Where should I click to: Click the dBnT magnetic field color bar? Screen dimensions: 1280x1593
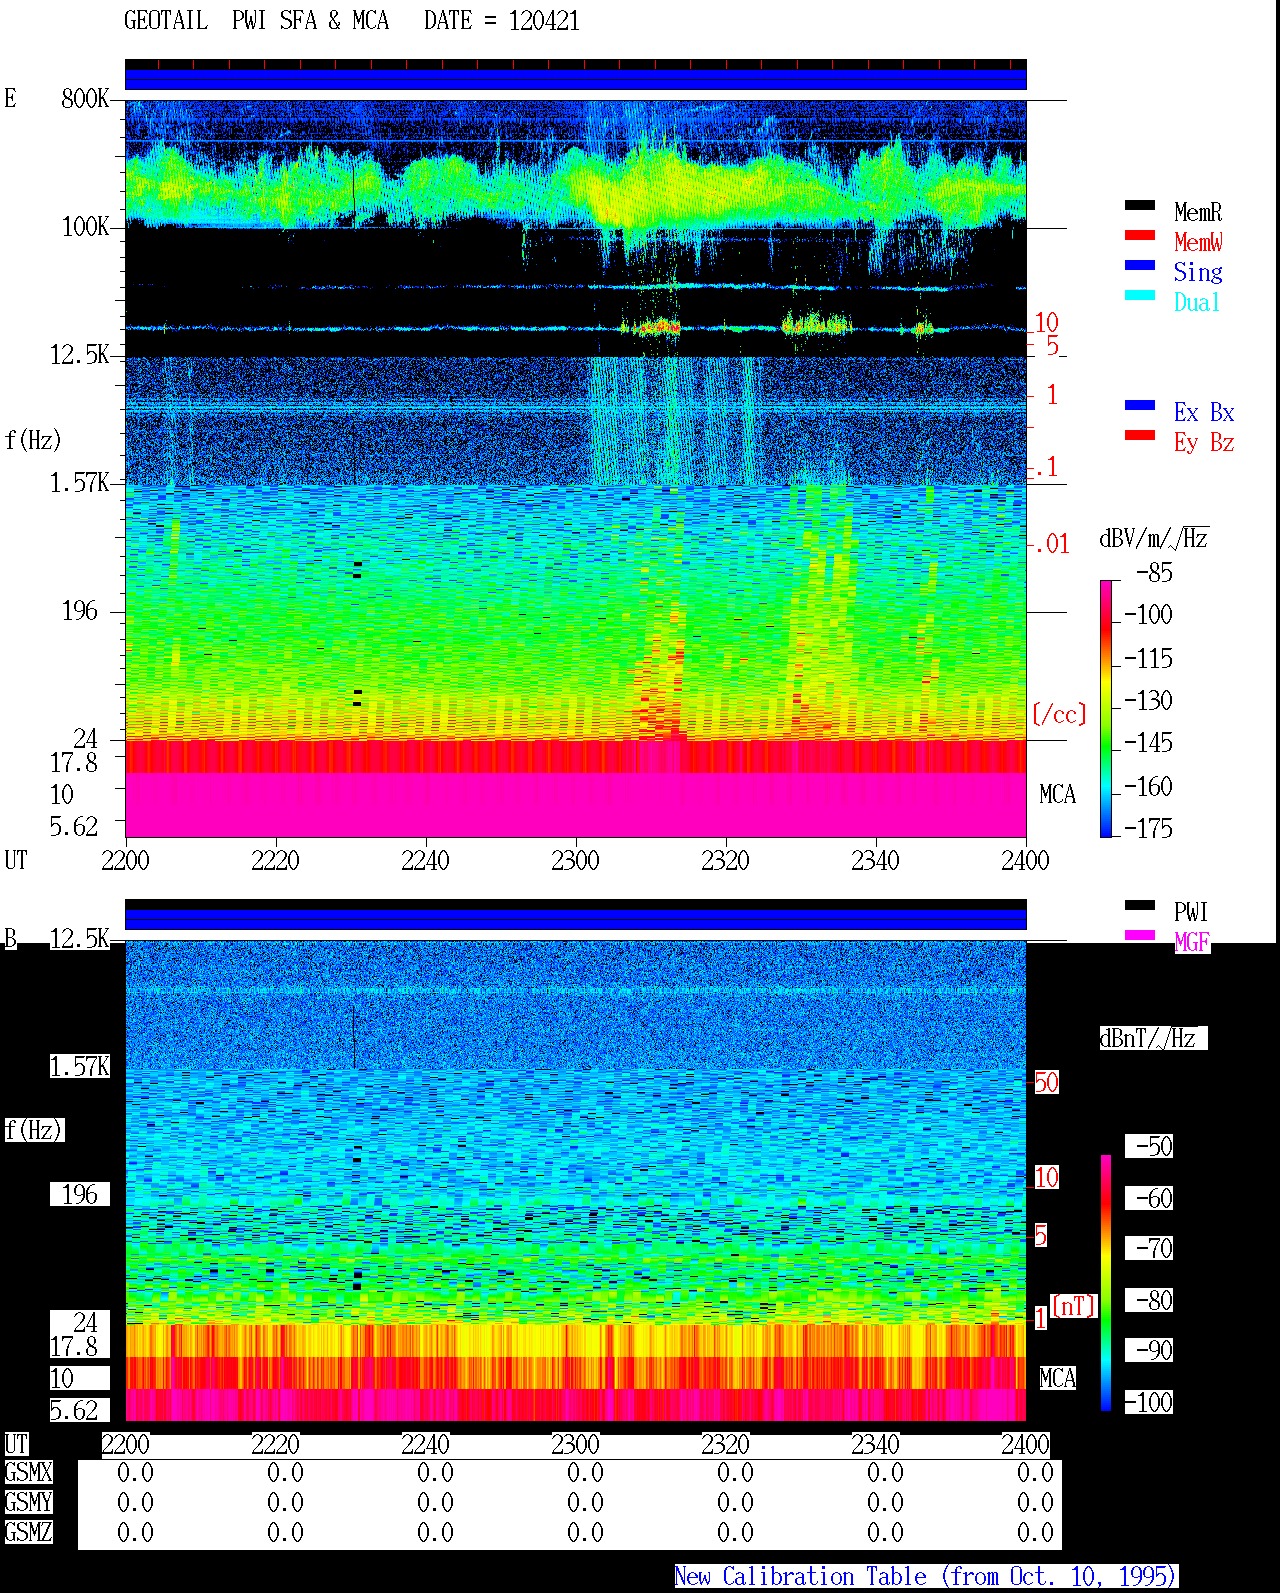[1106, 1283]
